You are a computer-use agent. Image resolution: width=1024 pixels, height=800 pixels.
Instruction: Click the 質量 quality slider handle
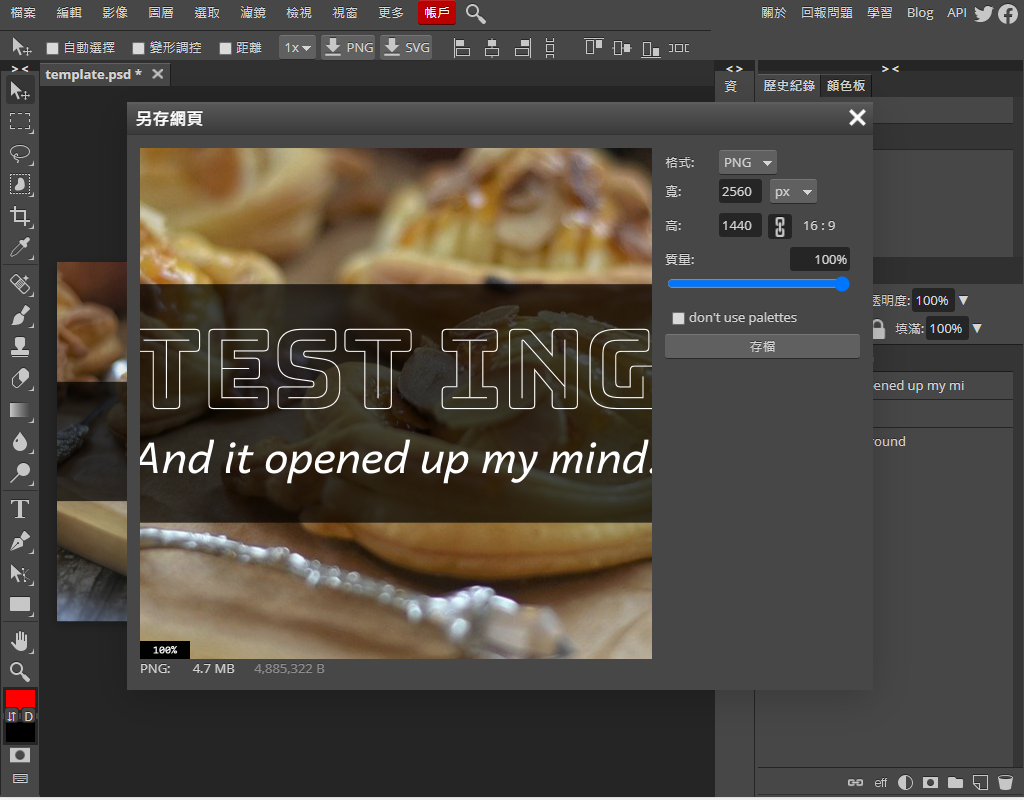(842, 283)
